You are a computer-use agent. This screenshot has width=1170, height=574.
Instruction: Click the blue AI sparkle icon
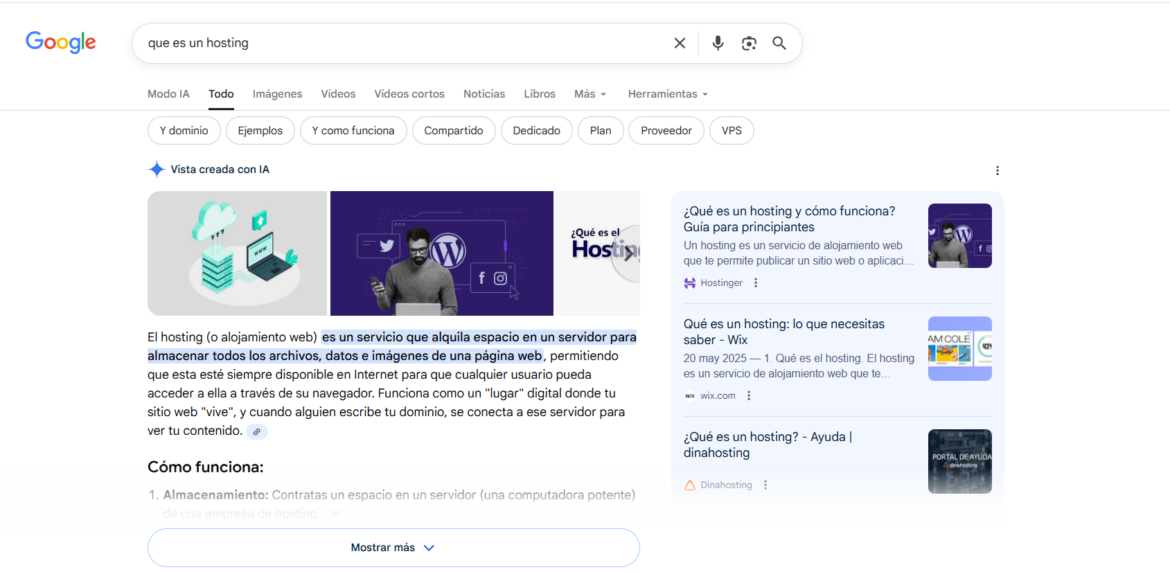(157, 169)
